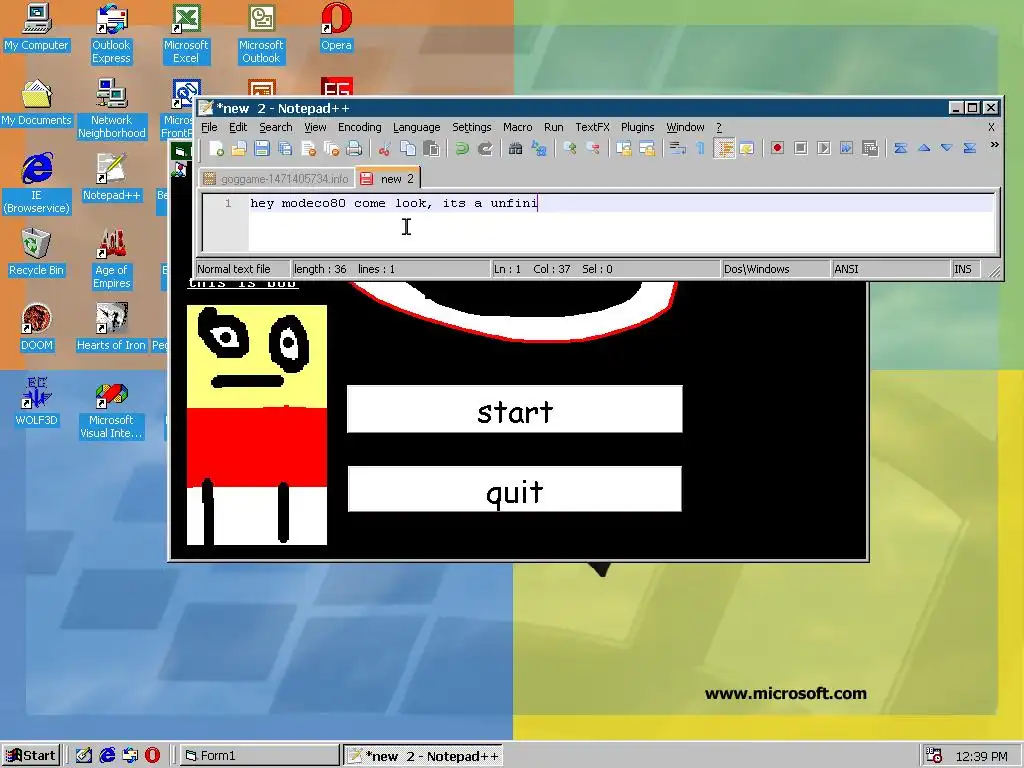Toggle the highlighted Indent Guide icon
The height and width of the screenshot is (768, 1024).
(x=724, y=148)
